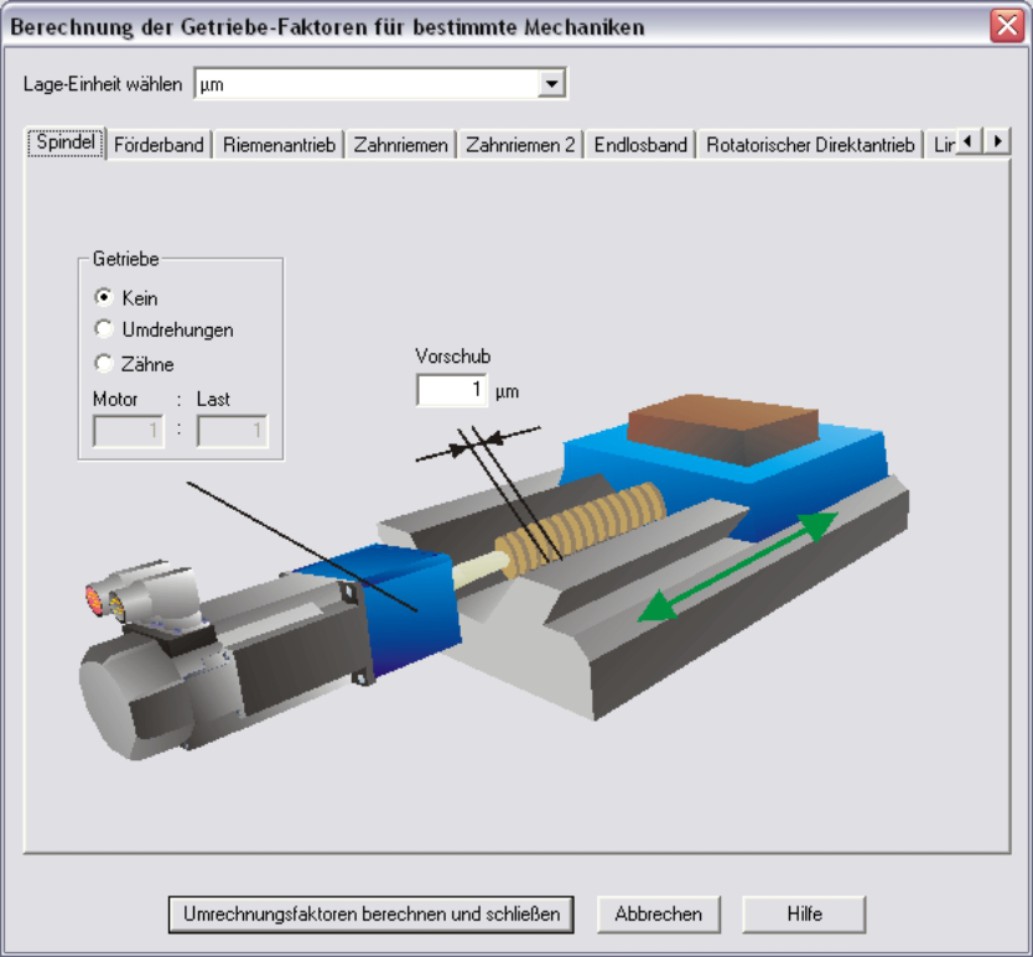The height and width of the screenshot is (957, 1033).
Task: Click the green double-arrow in the diagram
Action: [738, 567]
